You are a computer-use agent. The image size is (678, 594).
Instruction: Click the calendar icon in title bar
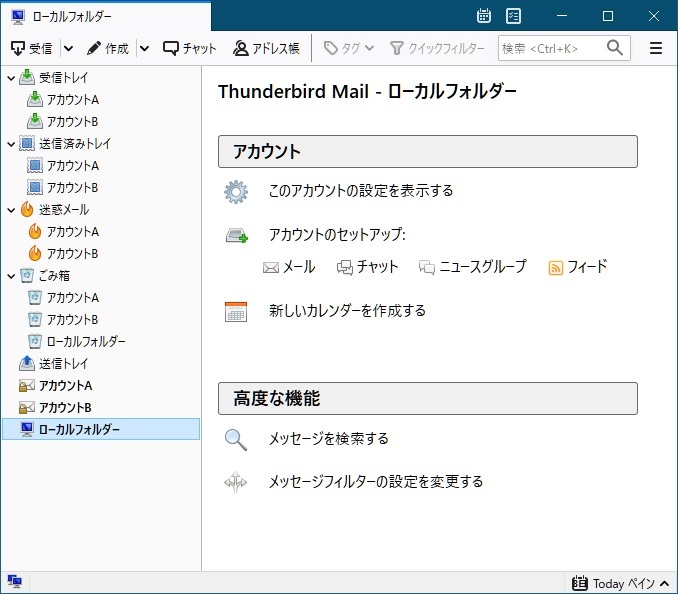point(484,16)
